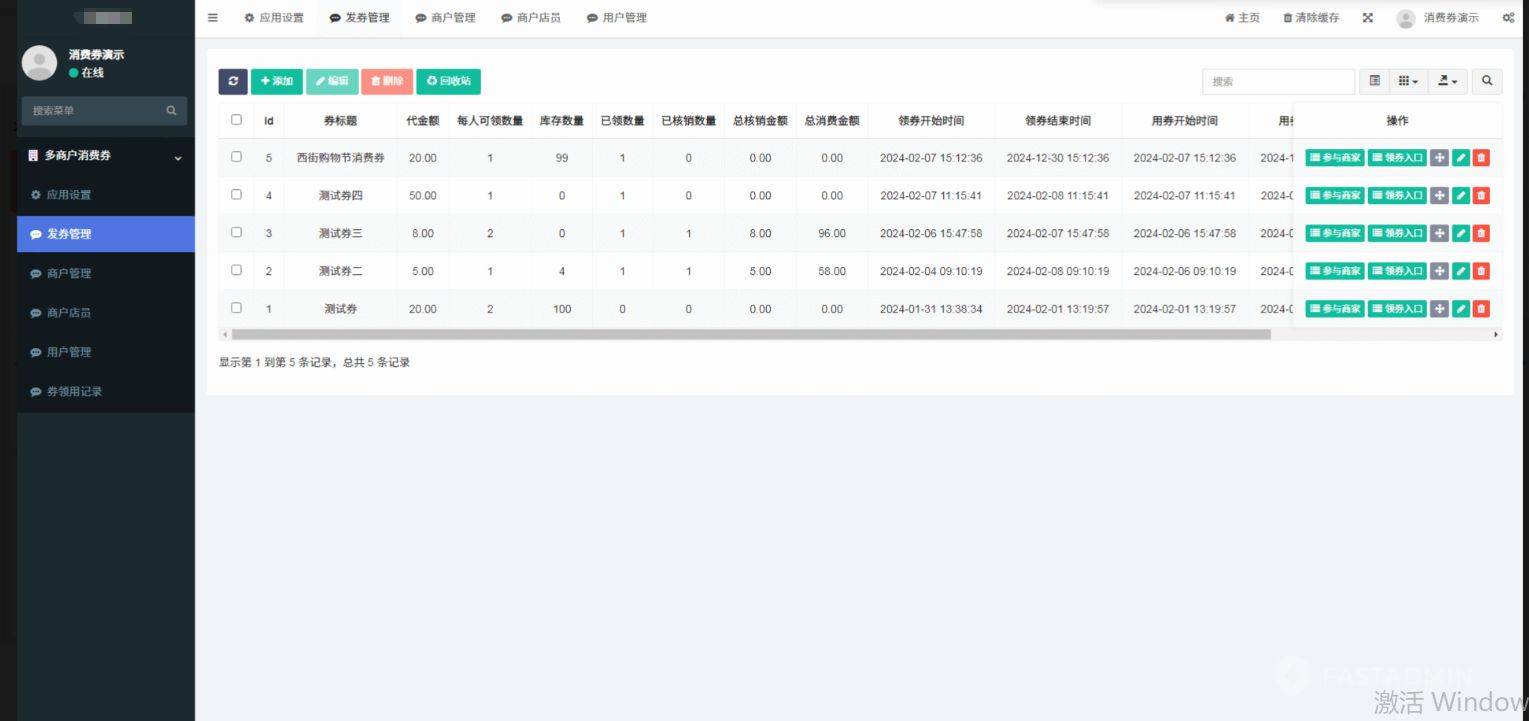This screenshot has width=1529, height=721.
Task: Click 领券入口 for 西街购物节消费券
Action: [x=1397, y=157]
